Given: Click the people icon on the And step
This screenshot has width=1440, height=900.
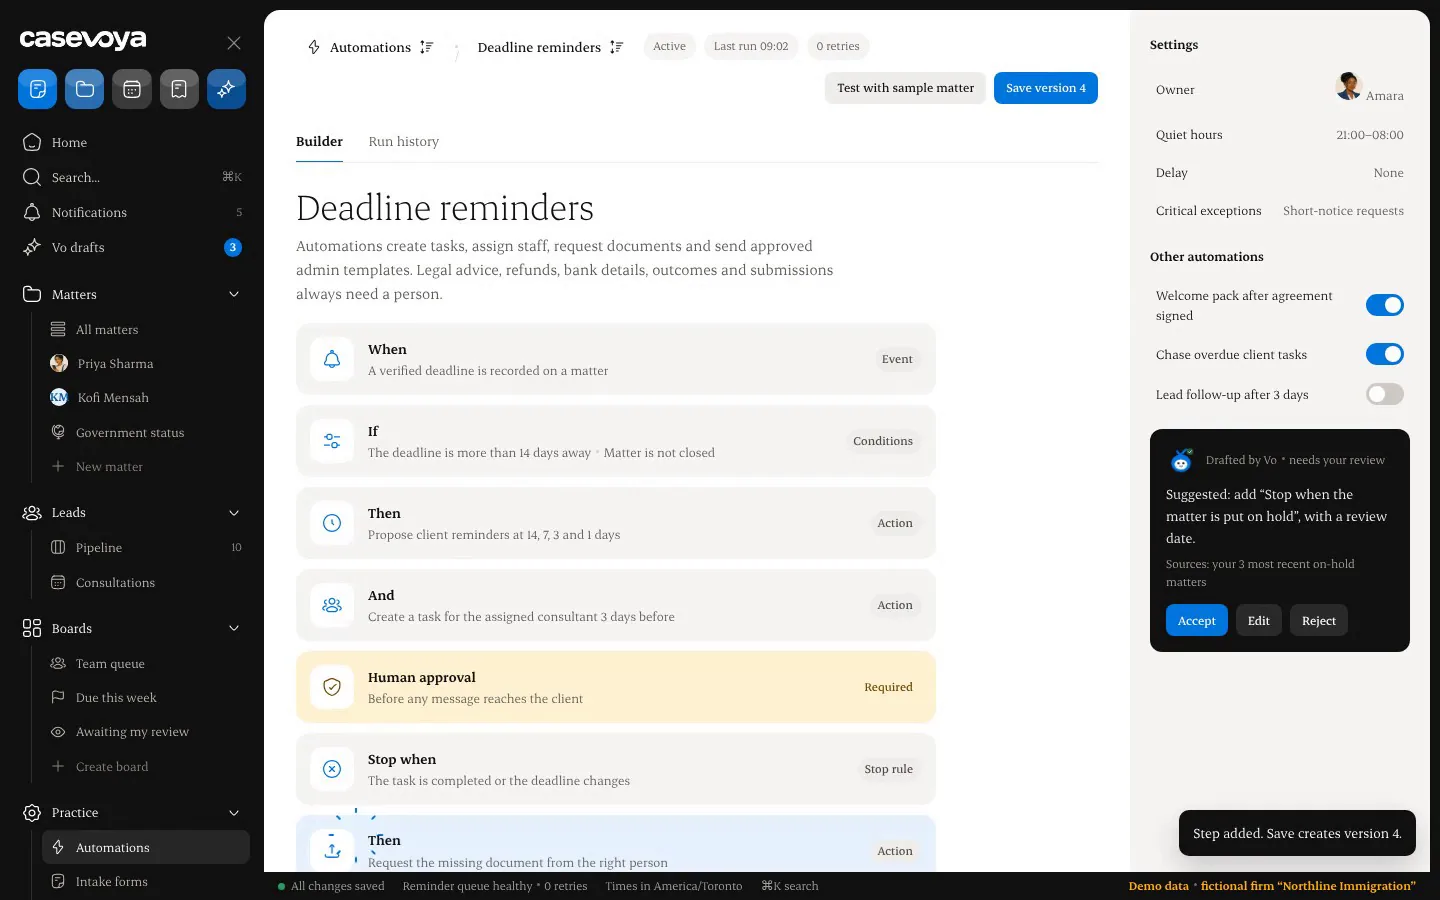Looking at the screenshot, I should 332,605.
